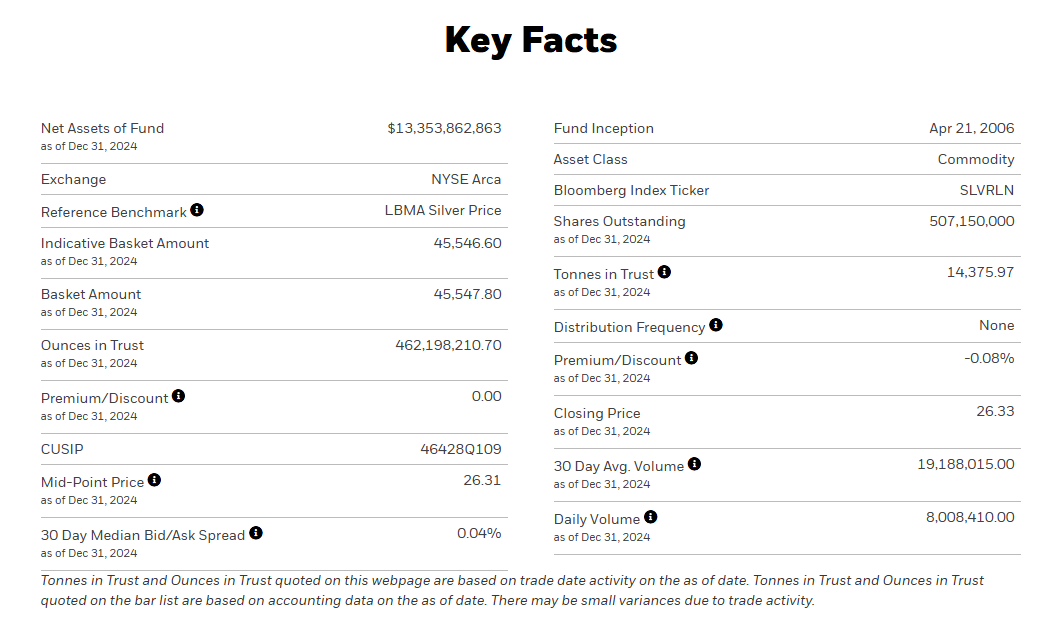The image size is (1045, 629).
Task: Click the Shares Outstanding value 507,150,000
Action: point(971,221)
